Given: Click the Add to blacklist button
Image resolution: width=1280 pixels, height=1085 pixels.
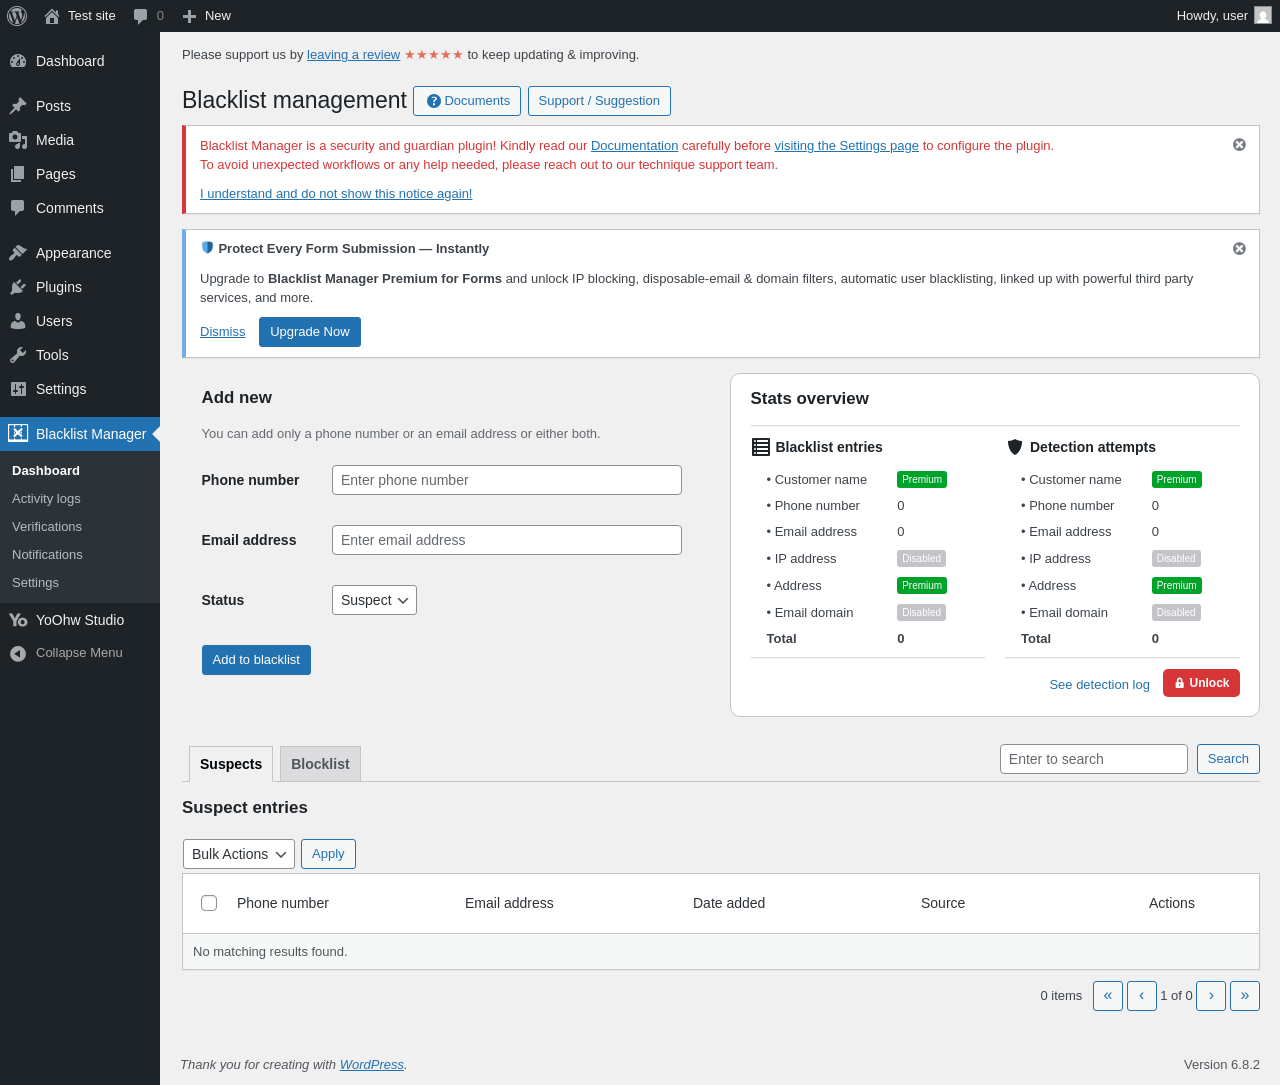Looking at the screenshot, I should (x=256, y=660).
